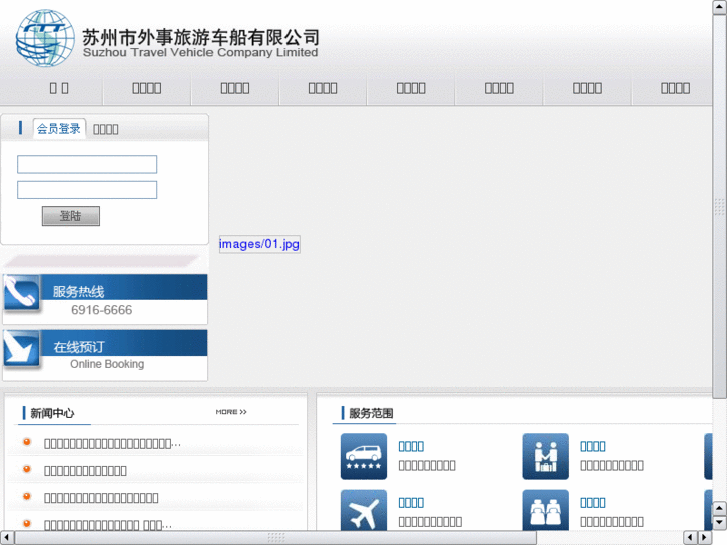
Task: Open the 服务热线 banner
Action: 105,299
